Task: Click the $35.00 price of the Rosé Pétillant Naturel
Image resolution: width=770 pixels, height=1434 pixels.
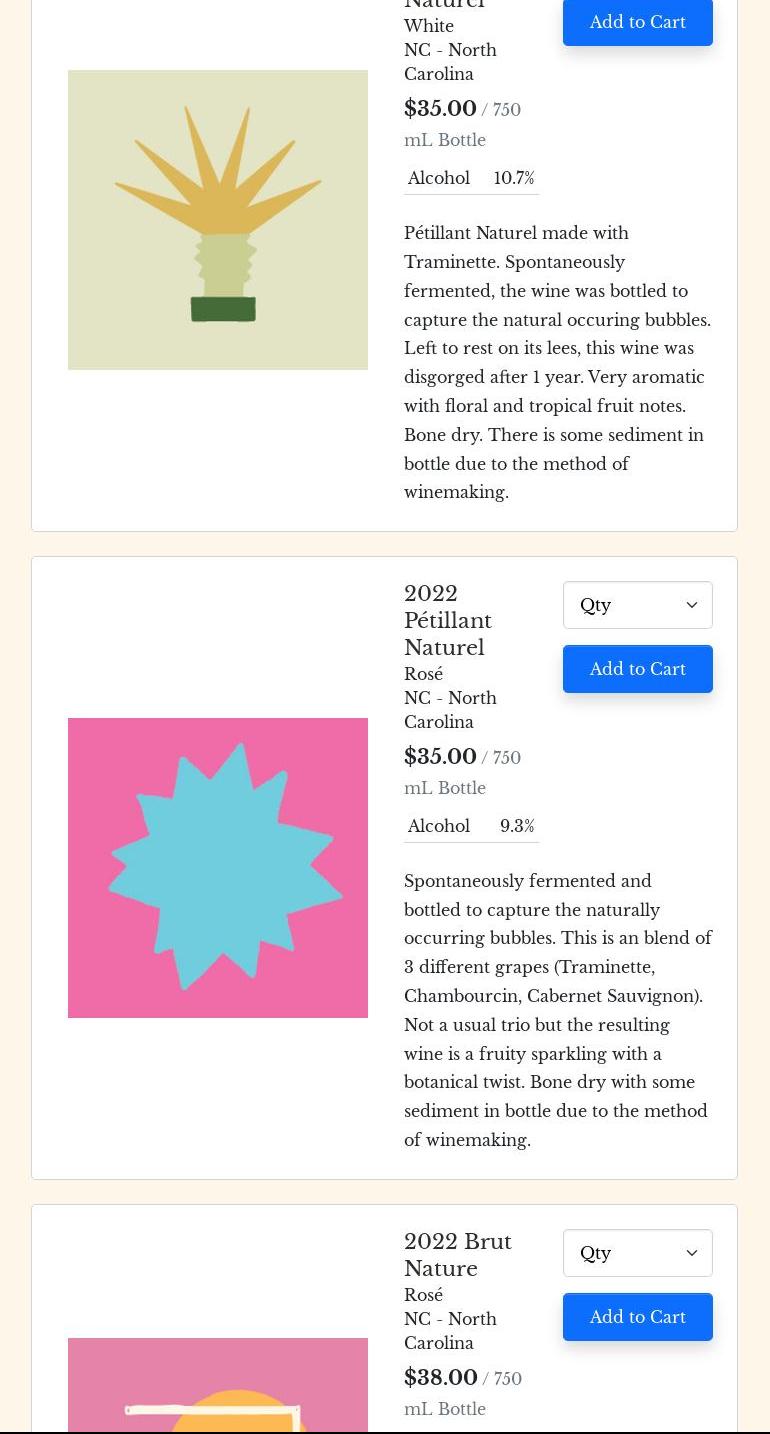Action: (440, 757)
